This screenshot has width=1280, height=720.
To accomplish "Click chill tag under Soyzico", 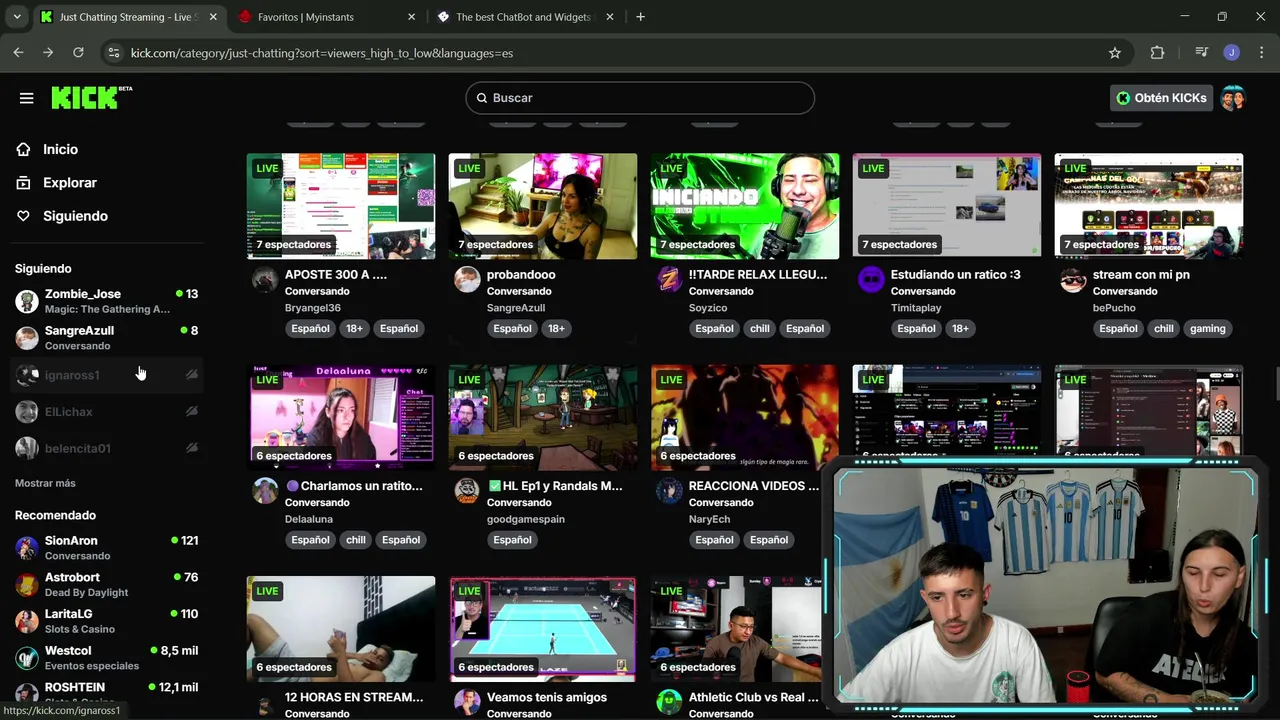I will (x=760, y=328).
